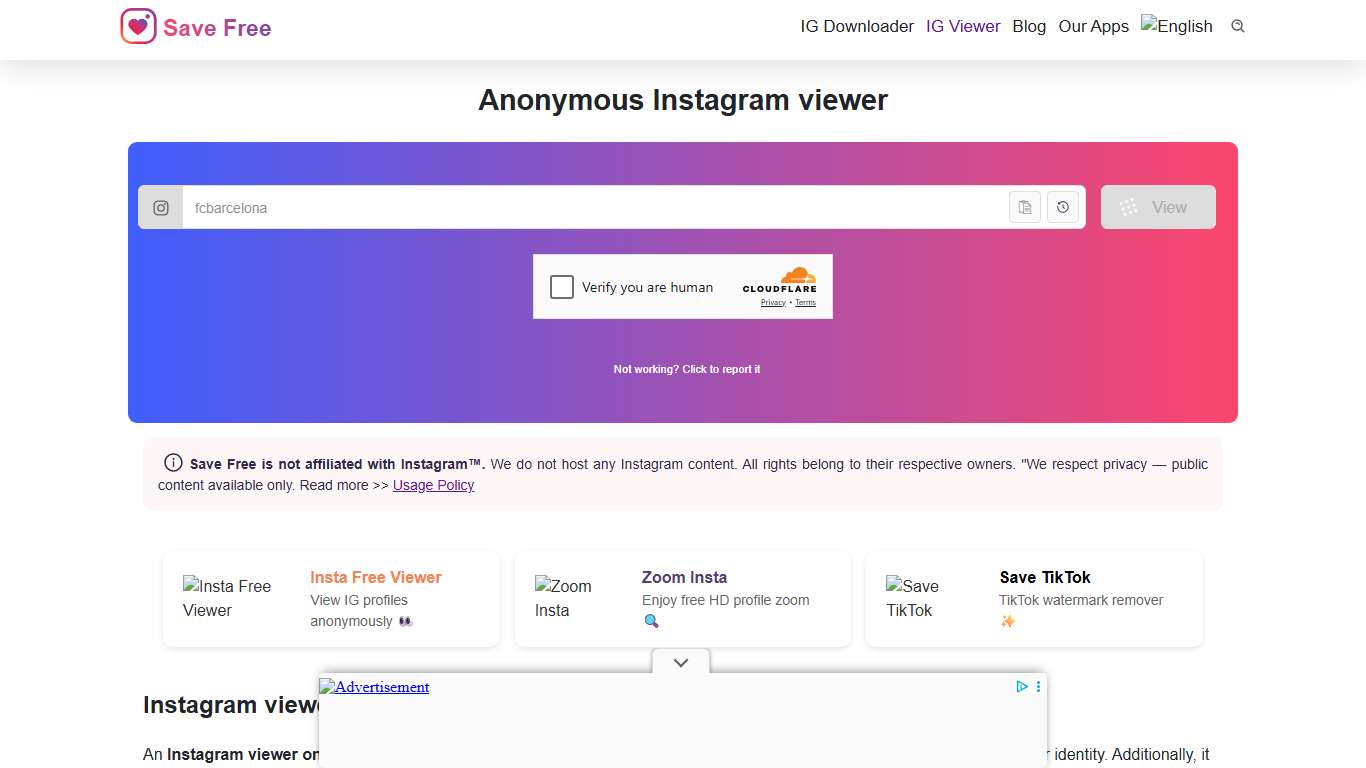This screenshot has height=768, width=1366.
Task: Click the search history icon next to paste
Action: (1062, 207)
